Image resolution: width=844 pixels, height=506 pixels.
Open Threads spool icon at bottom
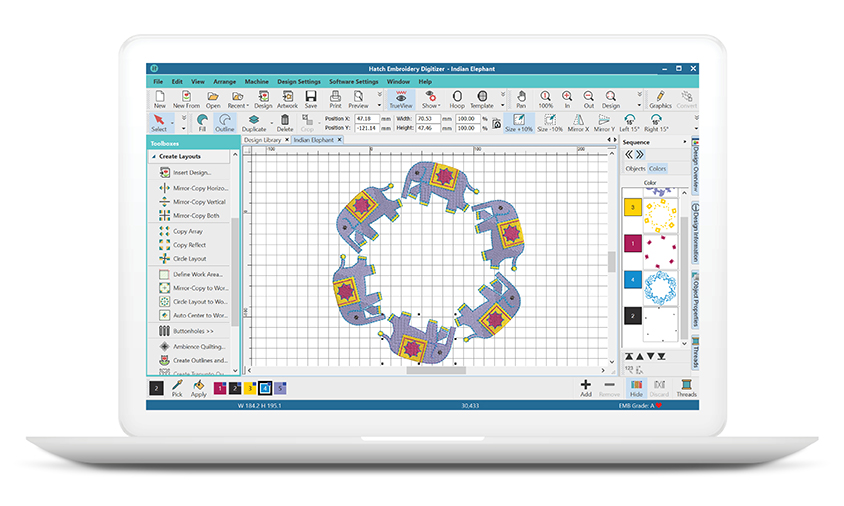686,388
